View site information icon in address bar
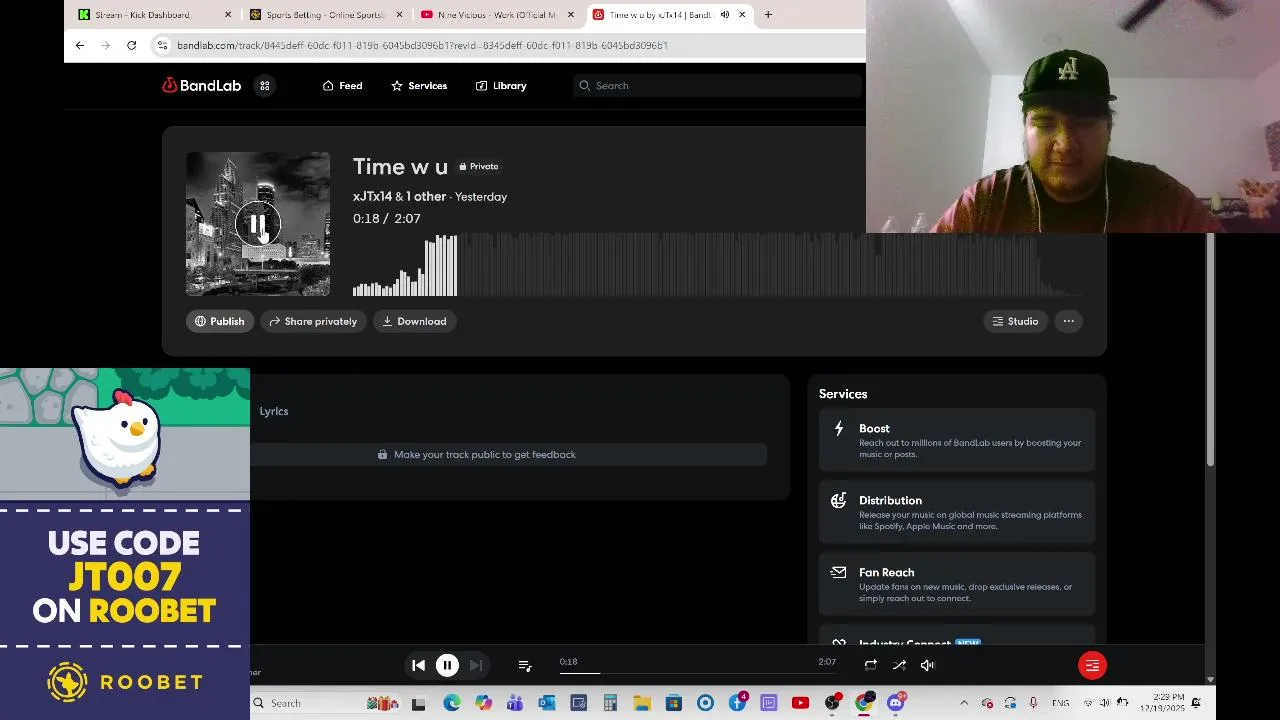 (x=162, y=45)
